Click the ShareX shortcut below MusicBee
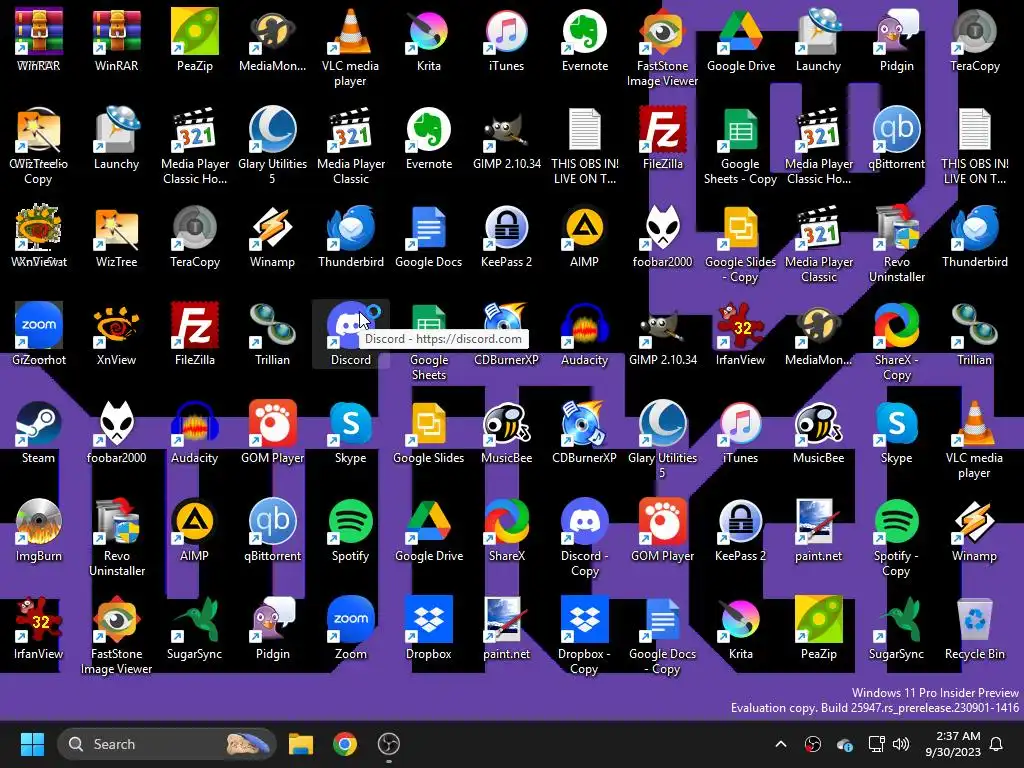 pyautogui.click(x=506, y=530)
